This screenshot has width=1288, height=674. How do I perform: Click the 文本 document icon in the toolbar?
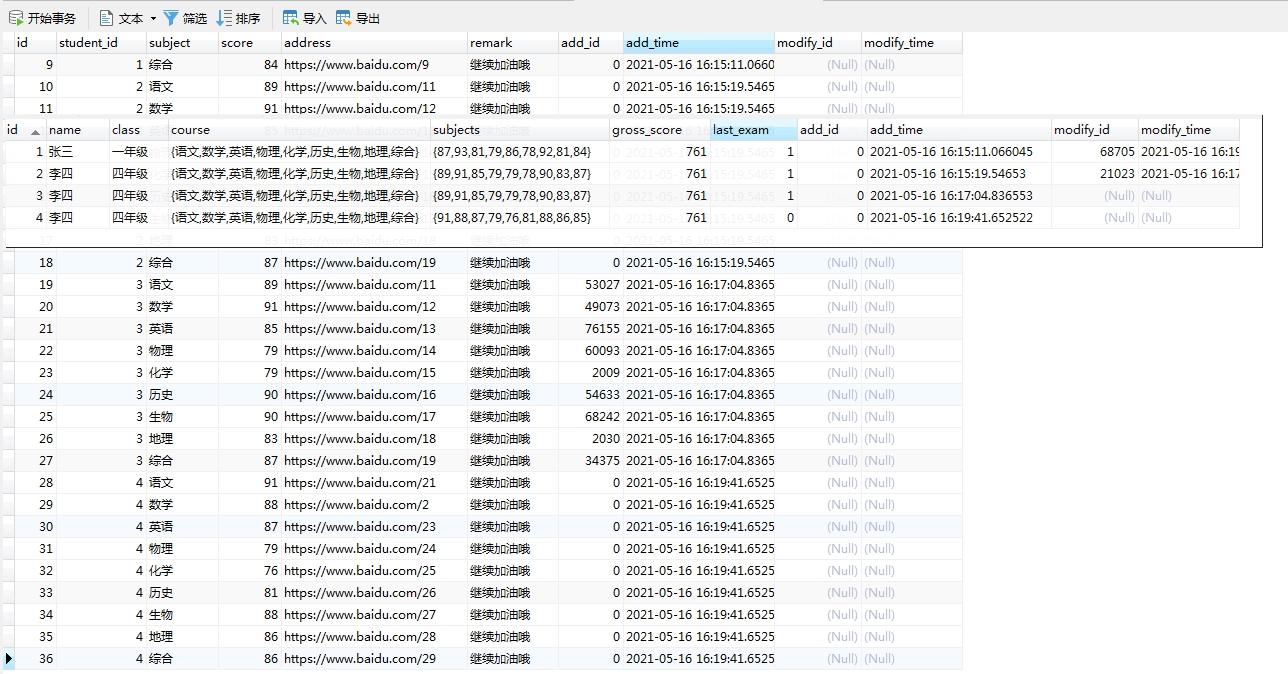pyautogui.click(x=106, y=18)
